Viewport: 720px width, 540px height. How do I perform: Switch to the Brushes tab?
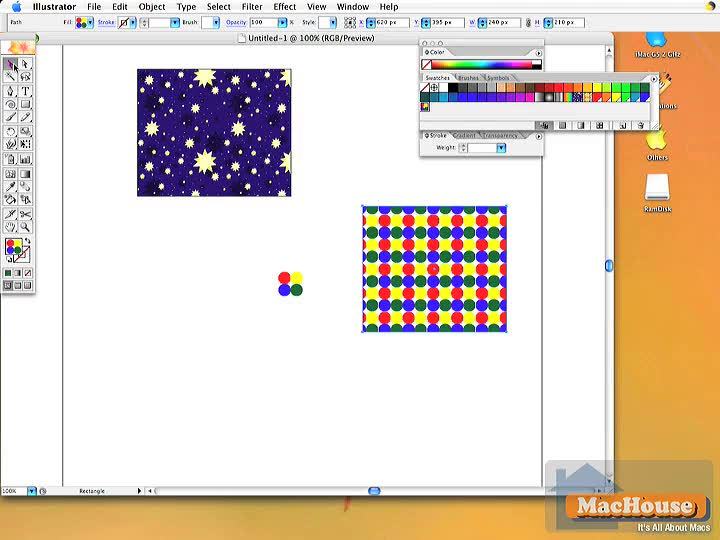tap(468, 77)
